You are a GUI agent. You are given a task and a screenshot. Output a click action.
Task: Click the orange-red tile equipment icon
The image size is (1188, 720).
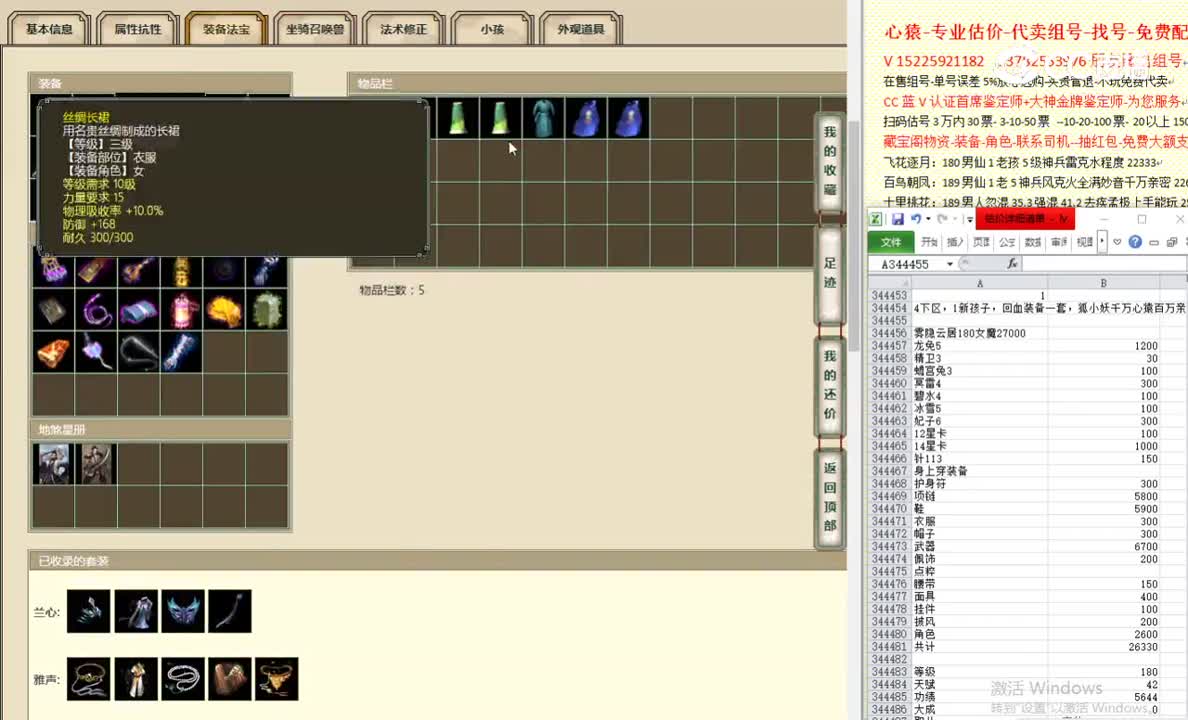tap(53, 352)
